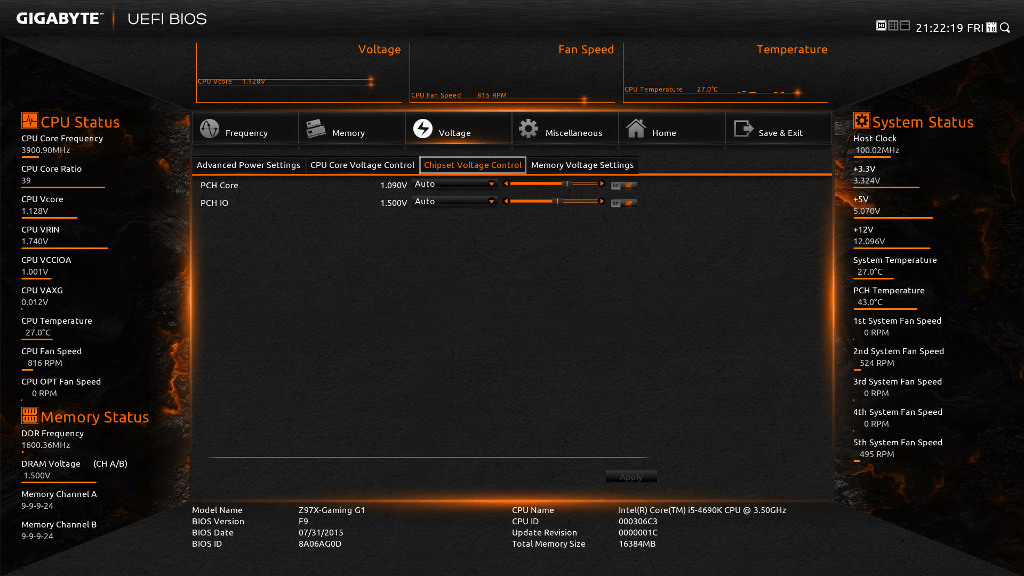The height and width of the screenshot is (576, 1024).
Task: Click the +3.3V reading 3.324V
Action: click(867, 181)
